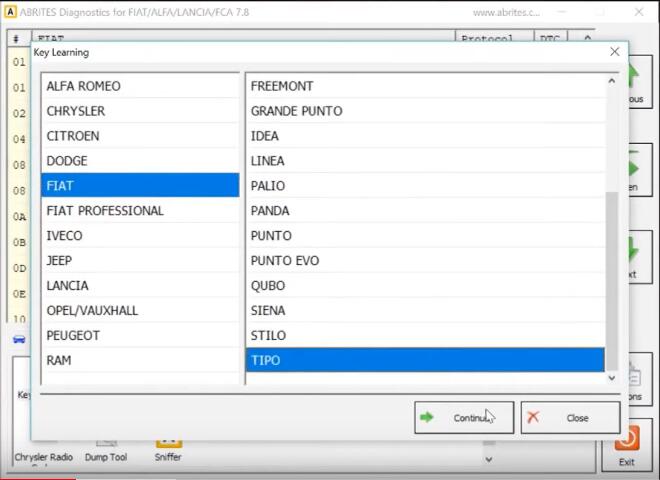660x480 pixels.
Task: Choose PUNTO EVO model
Action: click(x=425, y=260)
